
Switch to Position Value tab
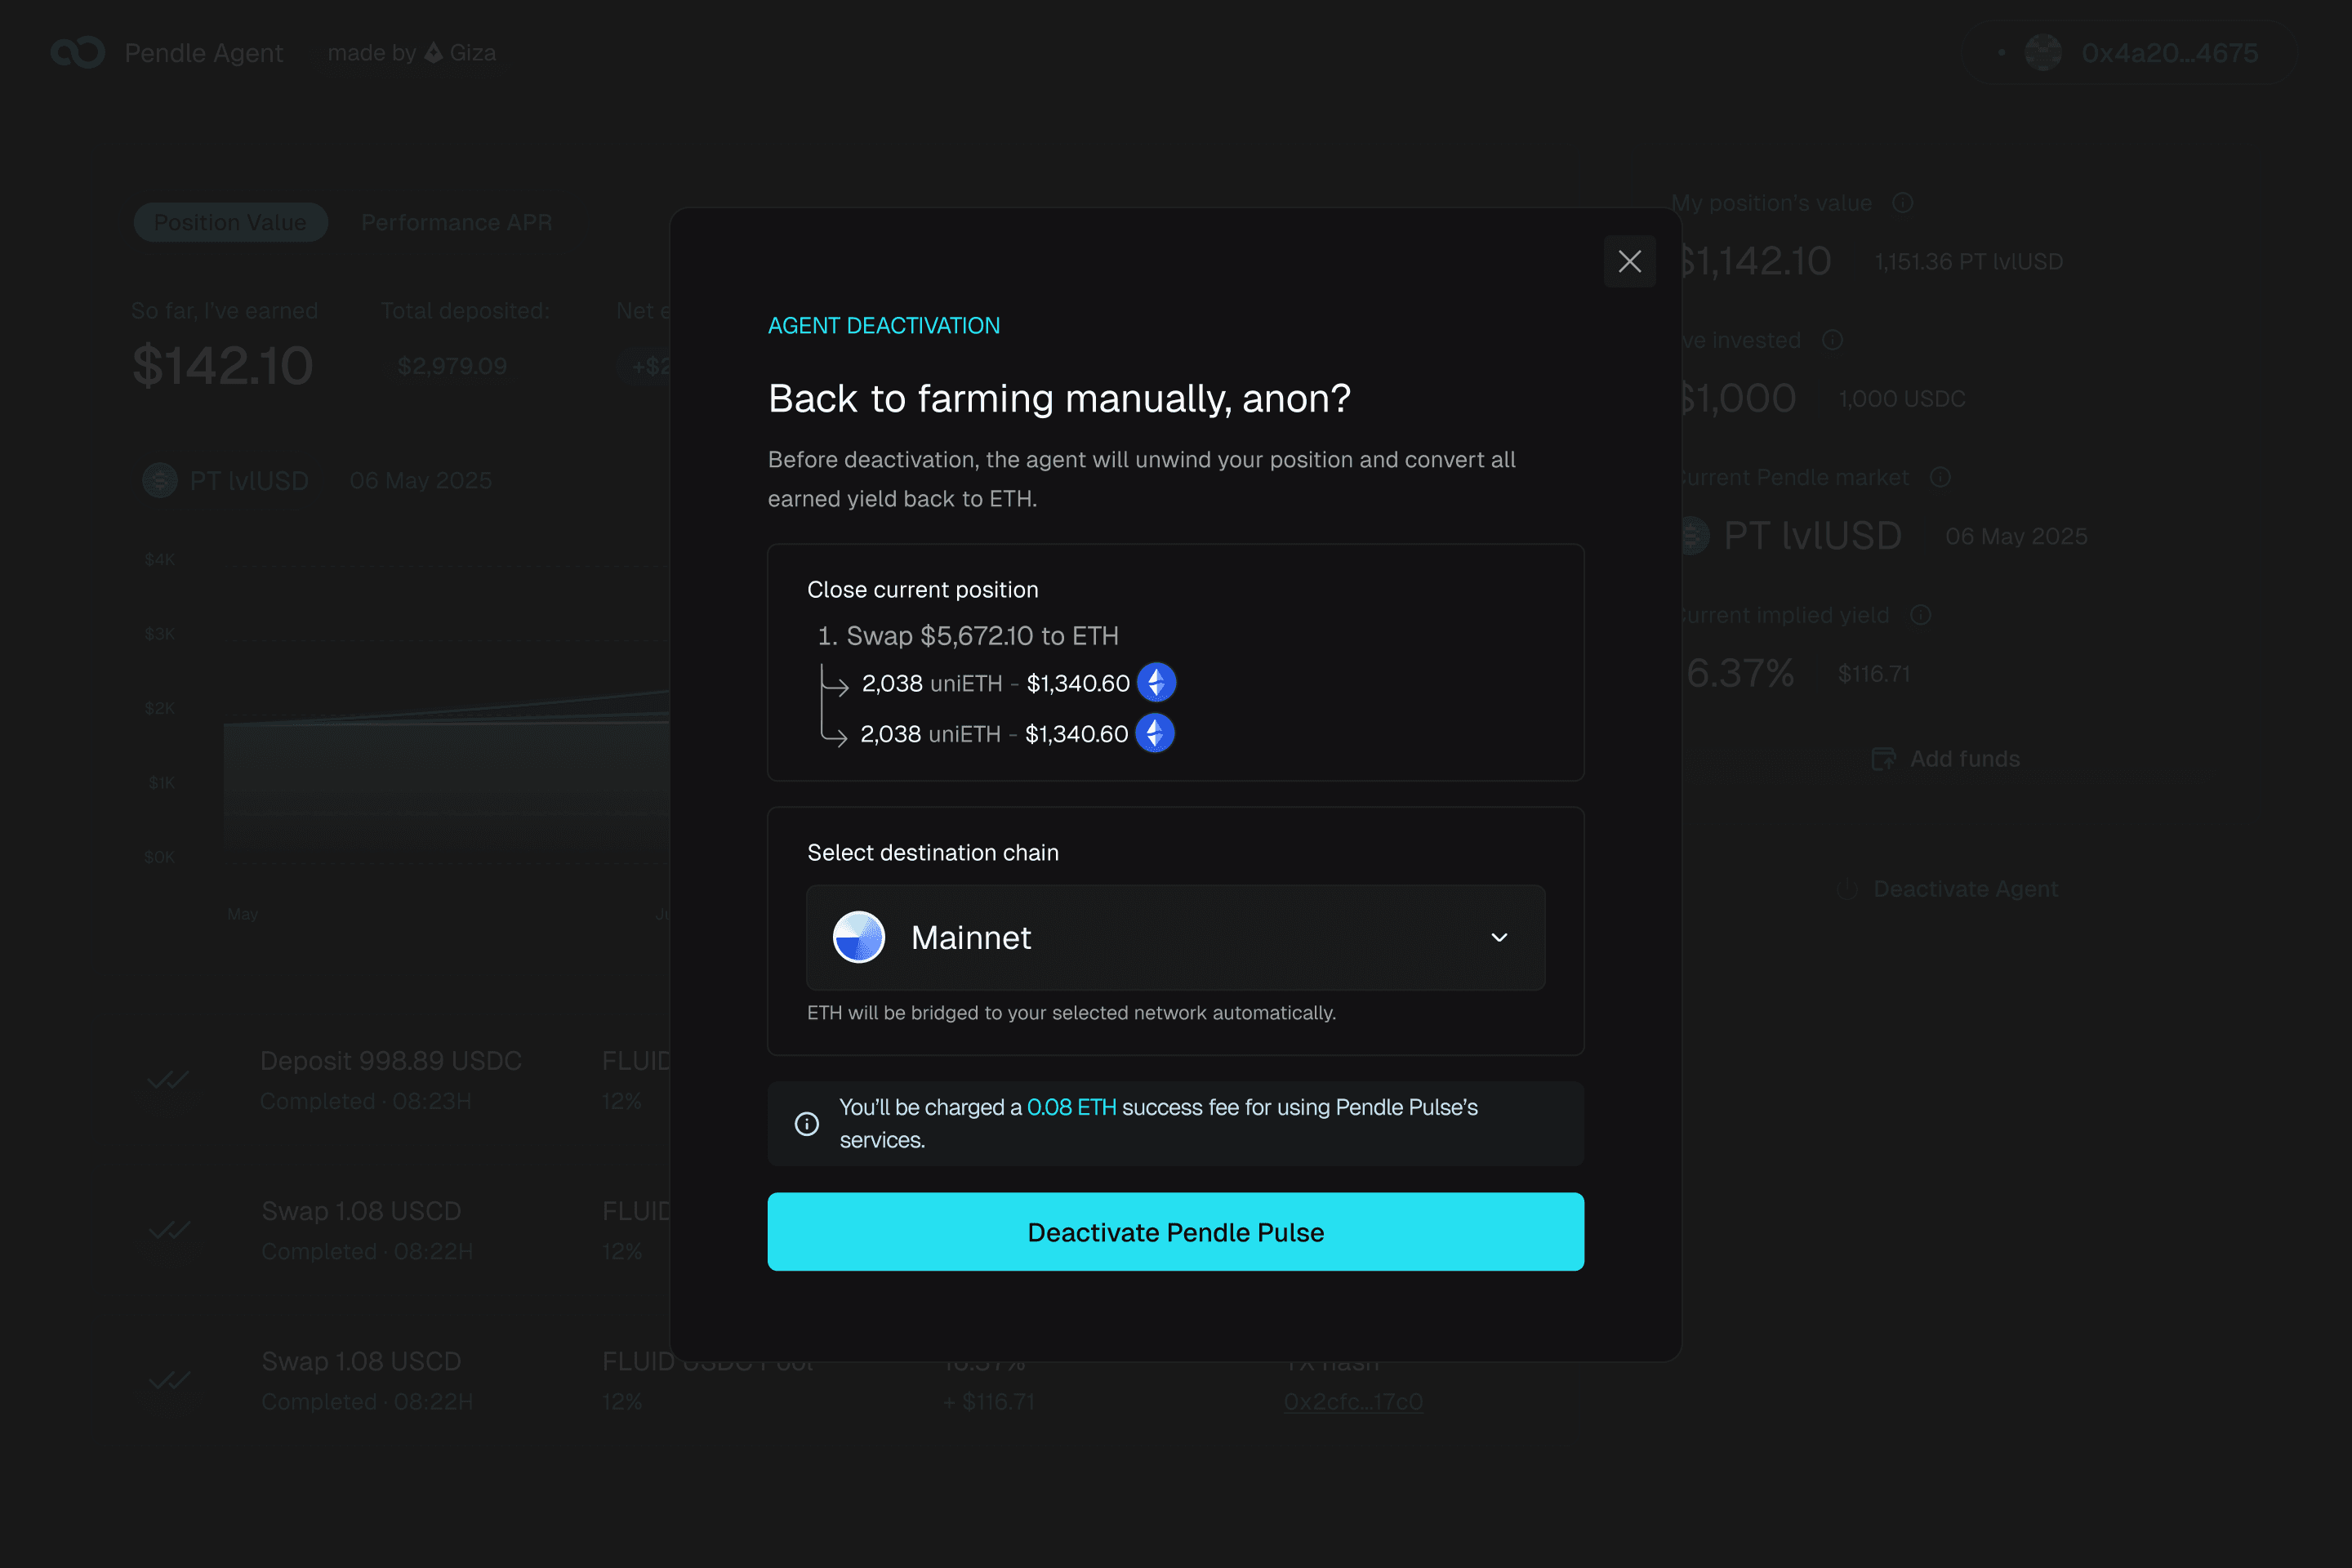tap(230, 222)
